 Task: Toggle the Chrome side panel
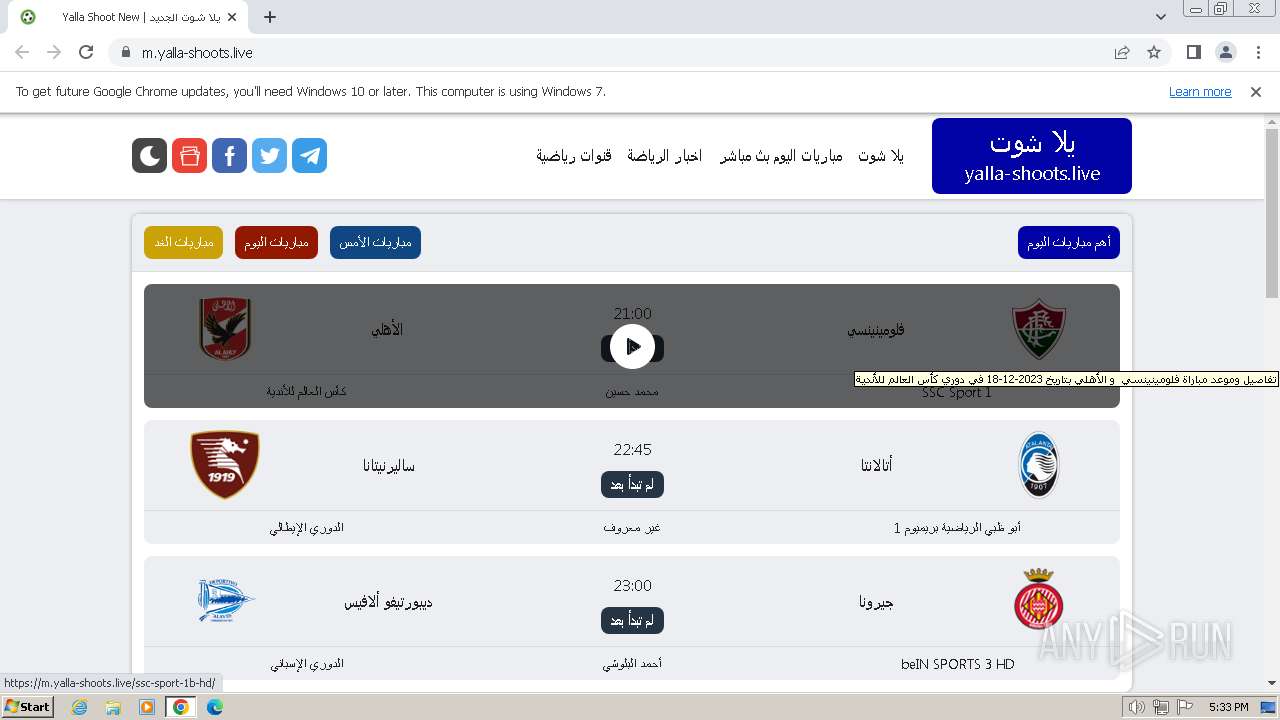(1194, 52)
